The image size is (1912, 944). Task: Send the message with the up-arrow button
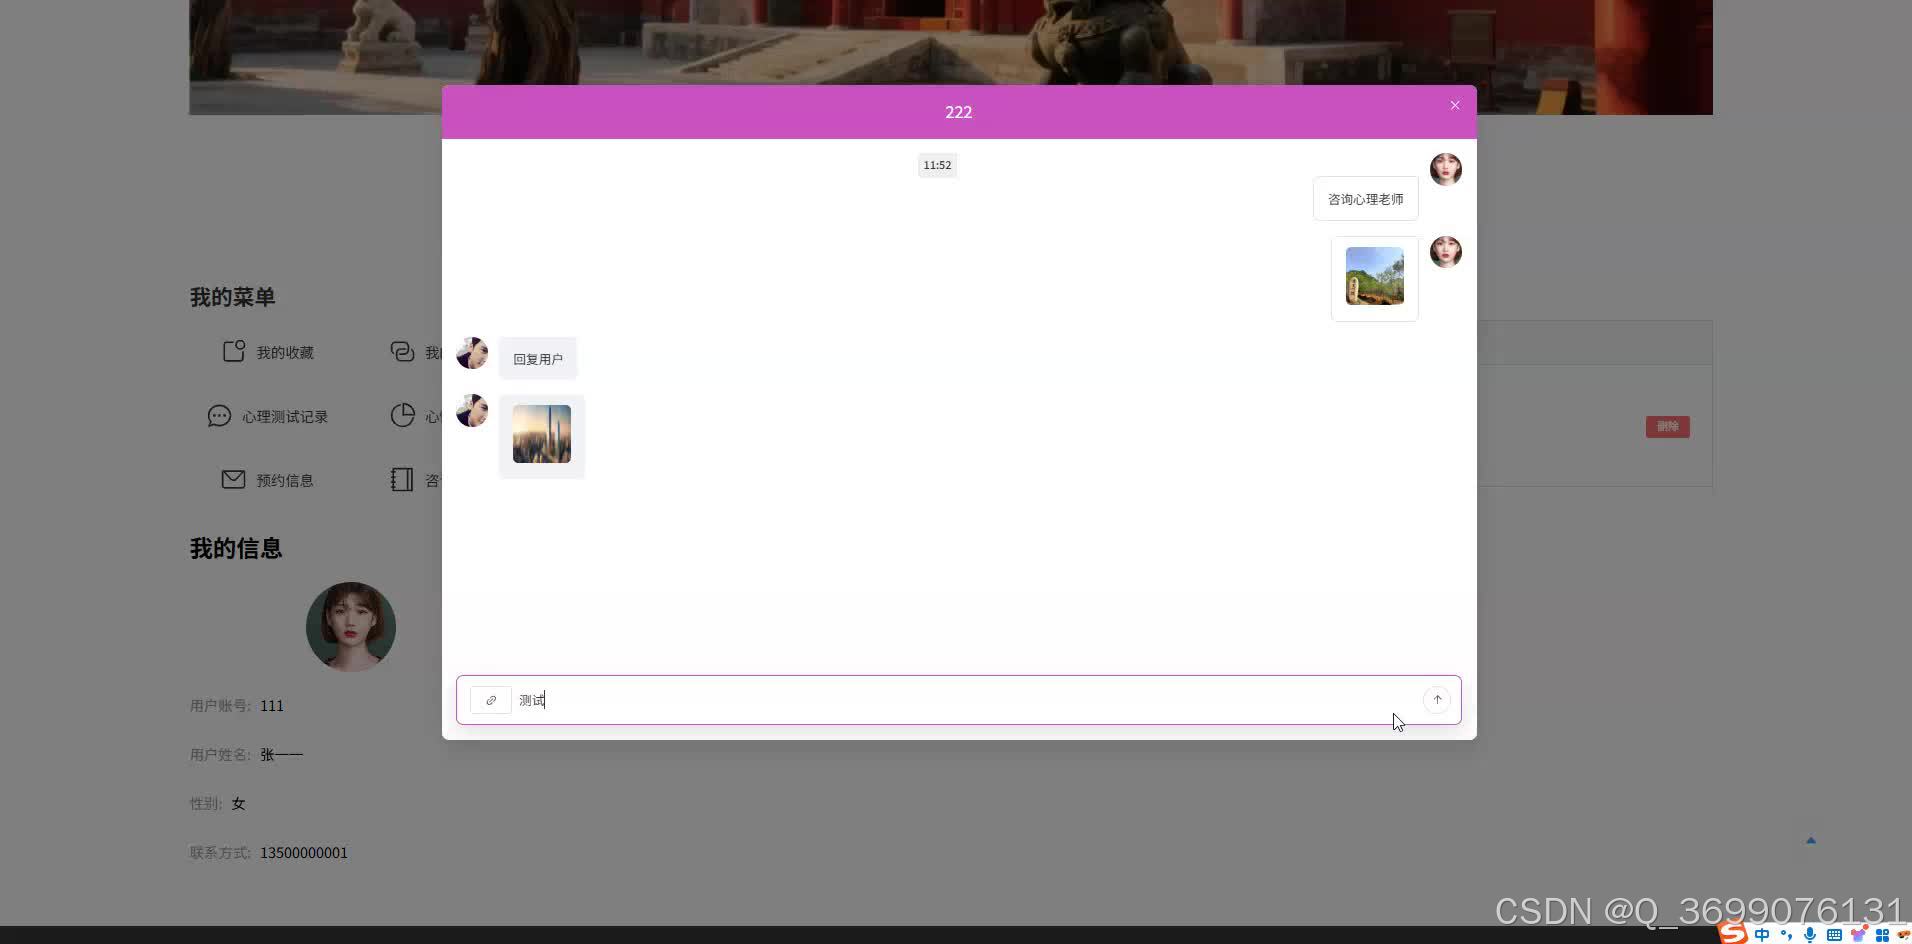1437,700
